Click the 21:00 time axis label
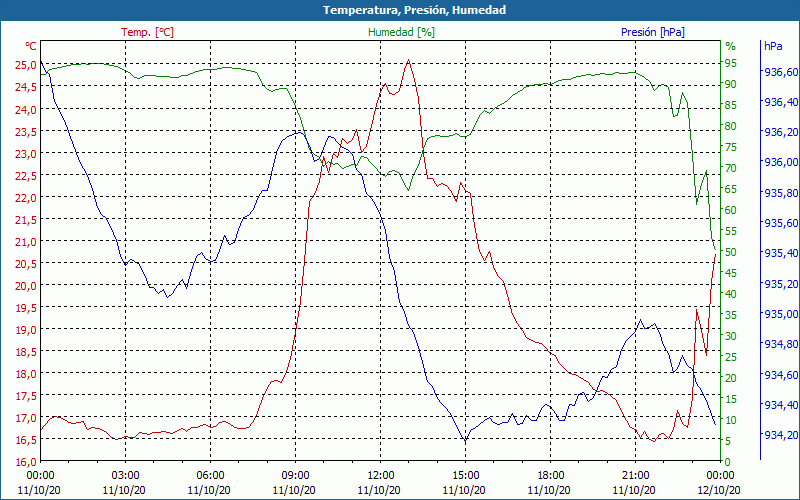The height and width of the screenshot is (500, 800). [x=635, y=476]
